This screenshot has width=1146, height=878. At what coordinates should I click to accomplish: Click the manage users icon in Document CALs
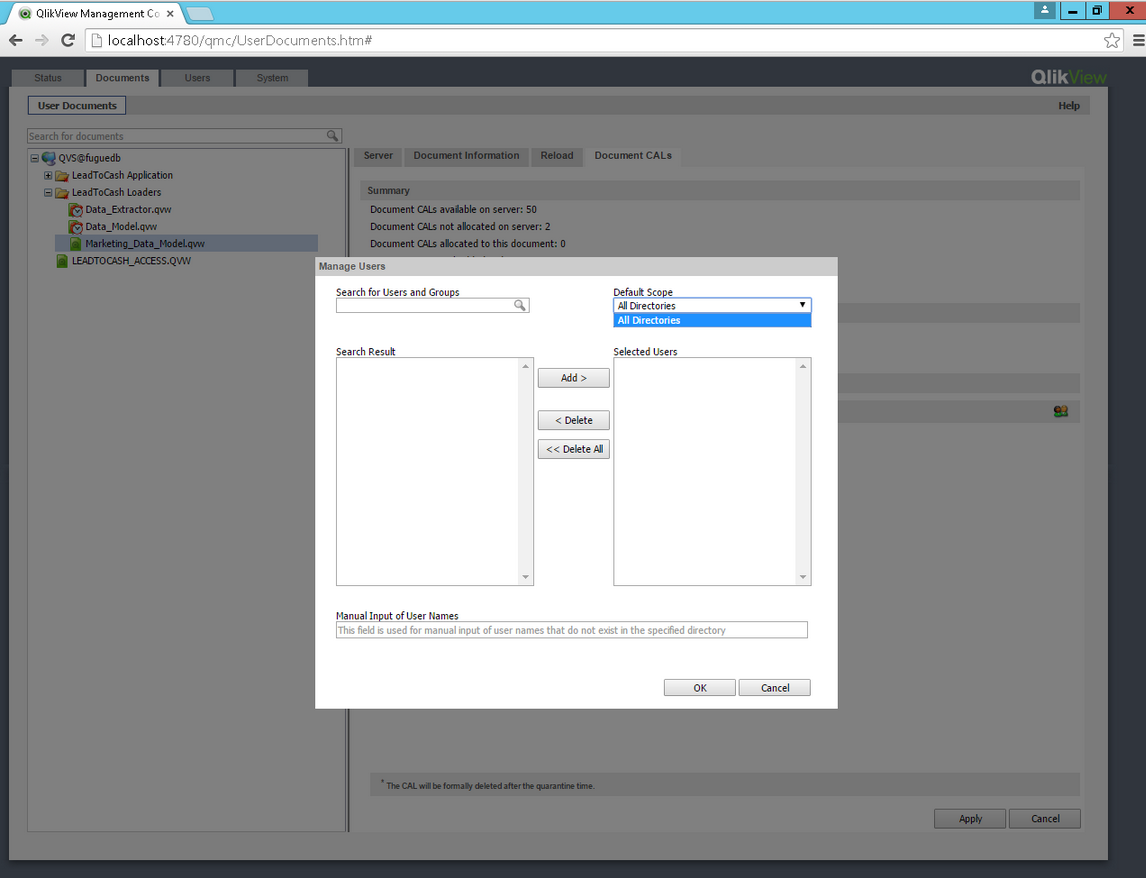[x=1060, y=412]
